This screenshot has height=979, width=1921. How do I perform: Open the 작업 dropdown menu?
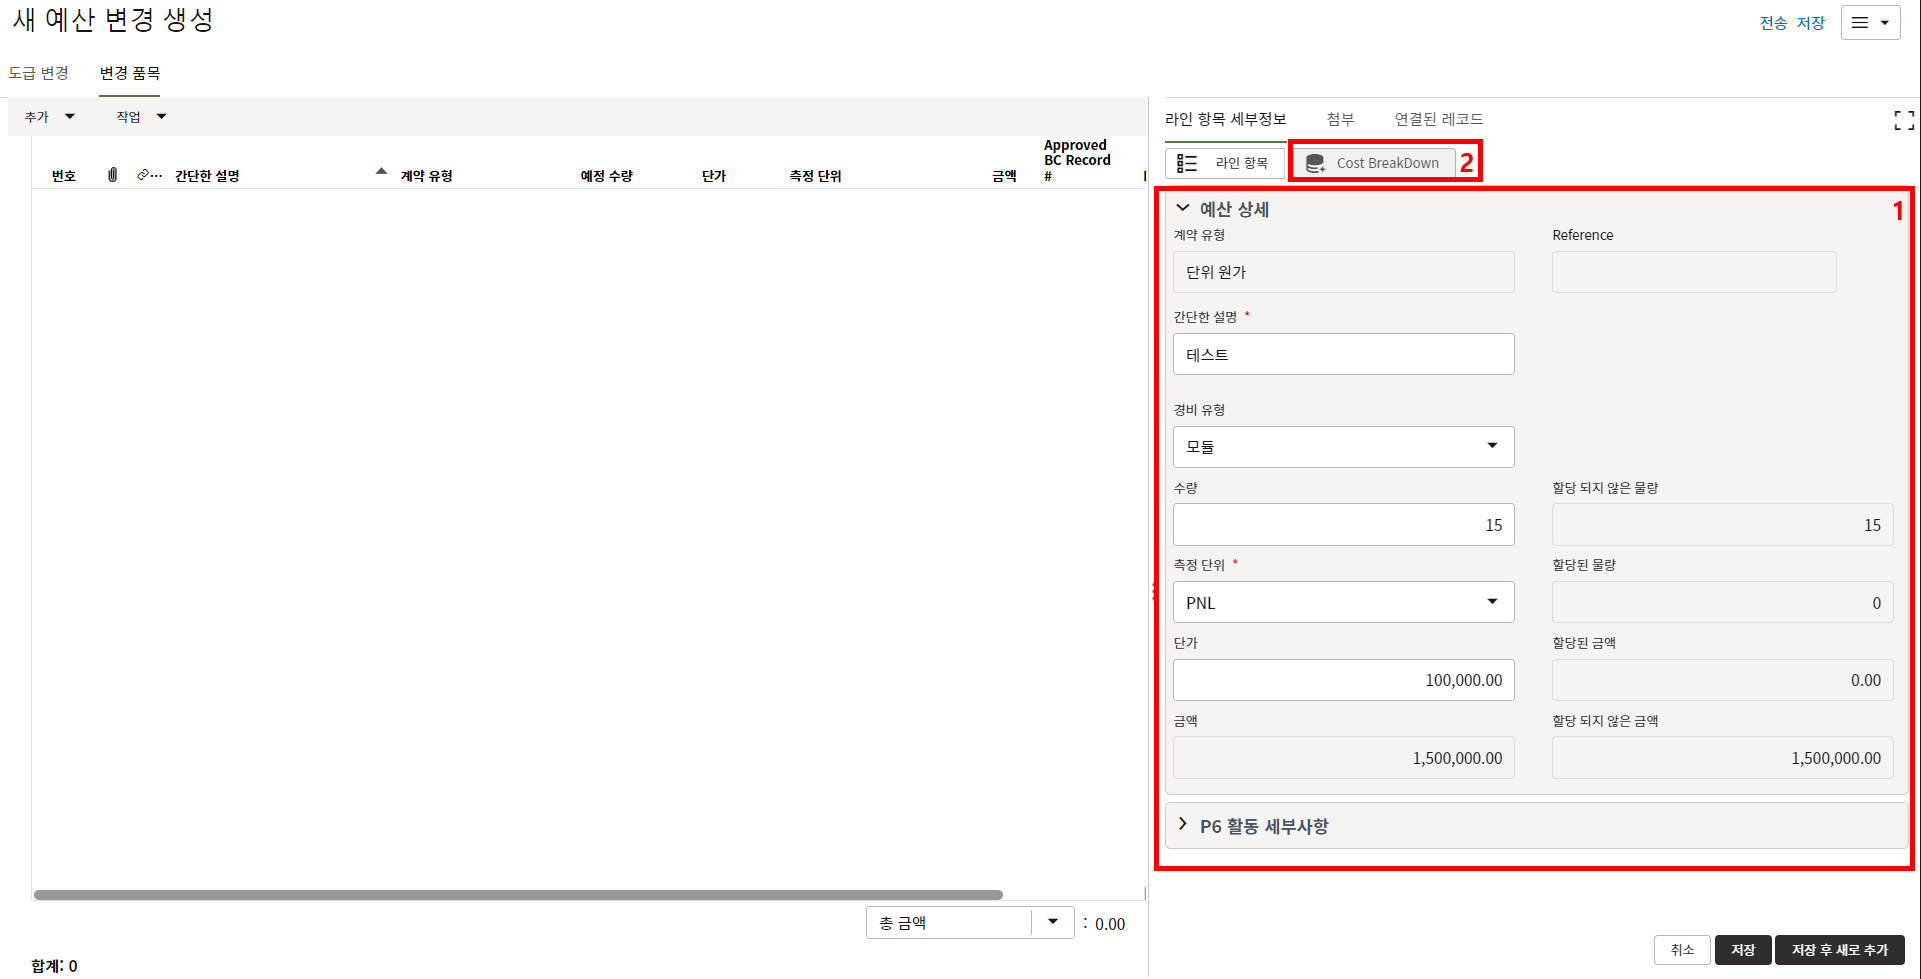[x=141, y=117]
